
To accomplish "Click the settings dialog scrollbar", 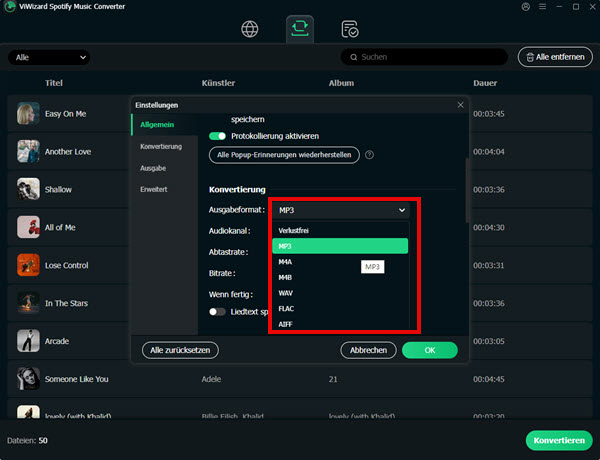I will pos(467,190).
